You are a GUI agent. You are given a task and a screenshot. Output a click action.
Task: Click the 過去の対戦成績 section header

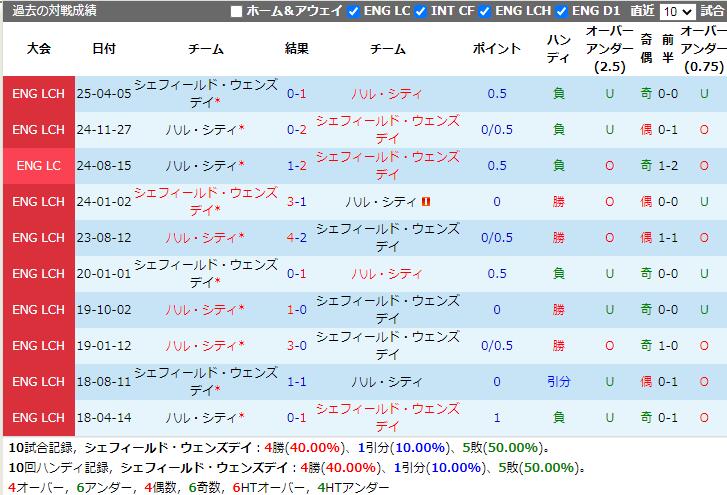[55, 11]
